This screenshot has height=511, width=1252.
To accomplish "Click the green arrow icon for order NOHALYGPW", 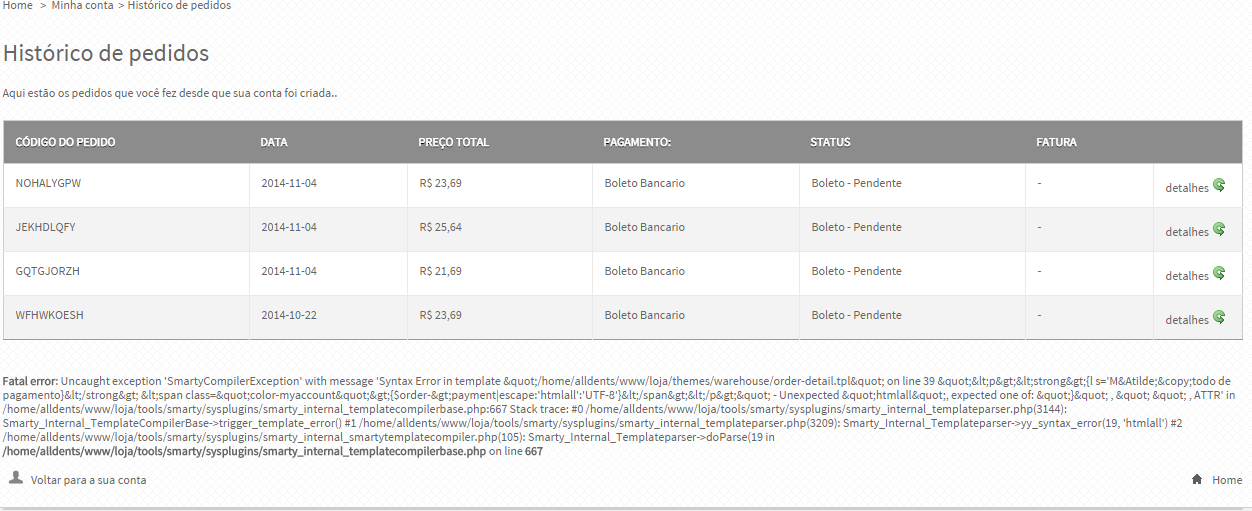I will coord(1219,185).
